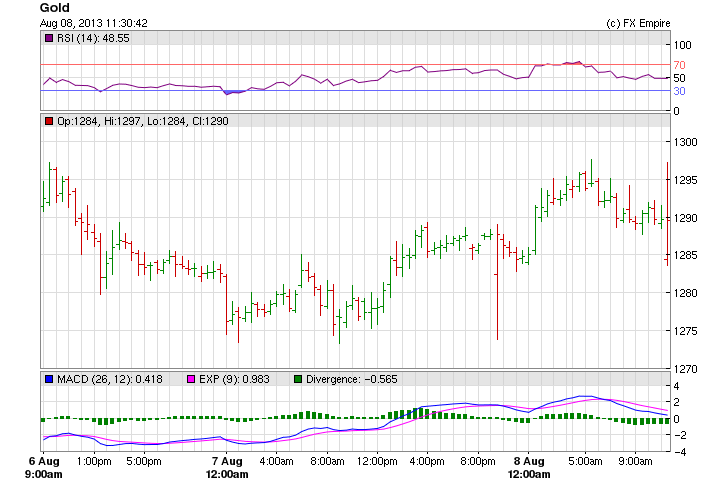Click the price axis label 1295
This screenshot has width=710, height=487.
(x=686, y=180)
